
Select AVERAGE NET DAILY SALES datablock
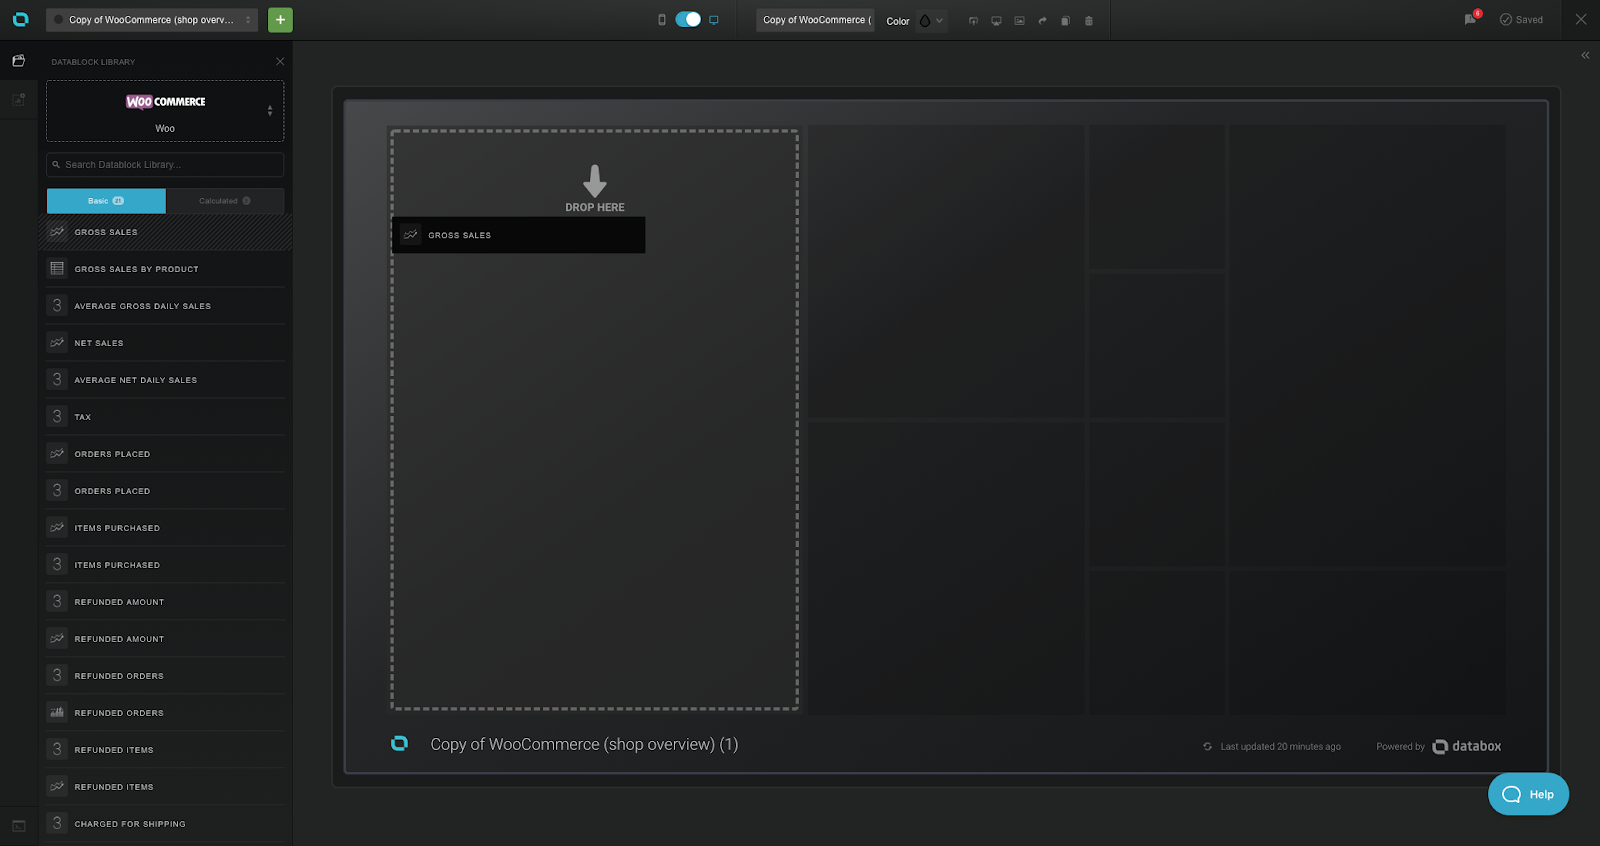pyautogui.click(x=165, y=380)
